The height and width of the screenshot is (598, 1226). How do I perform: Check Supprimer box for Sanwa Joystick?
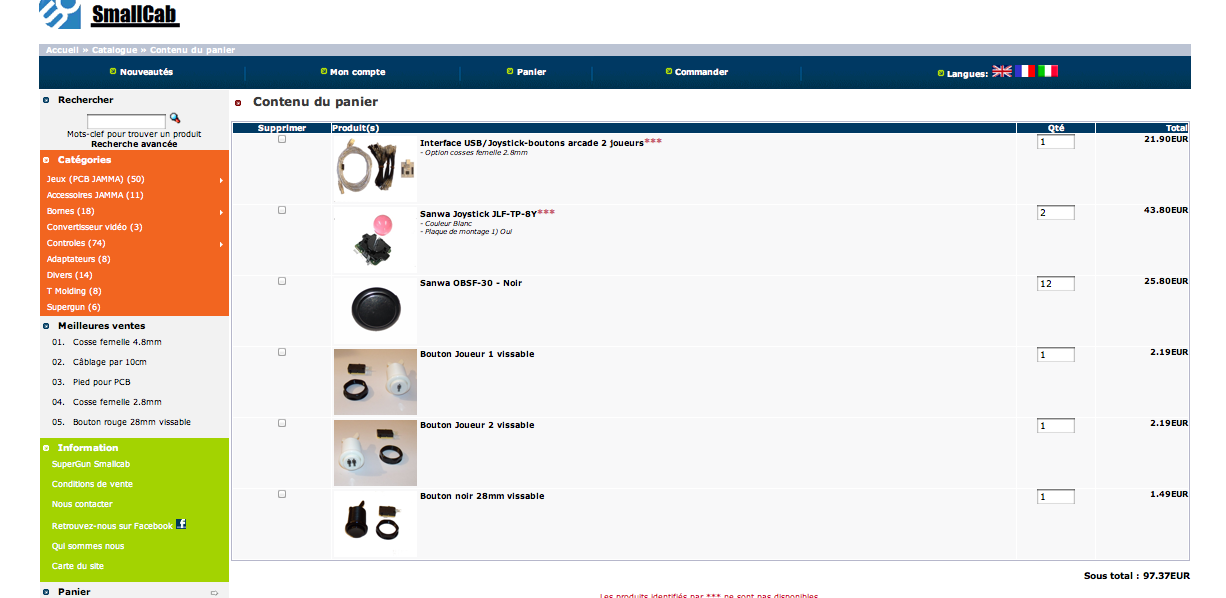click(282, 210)
